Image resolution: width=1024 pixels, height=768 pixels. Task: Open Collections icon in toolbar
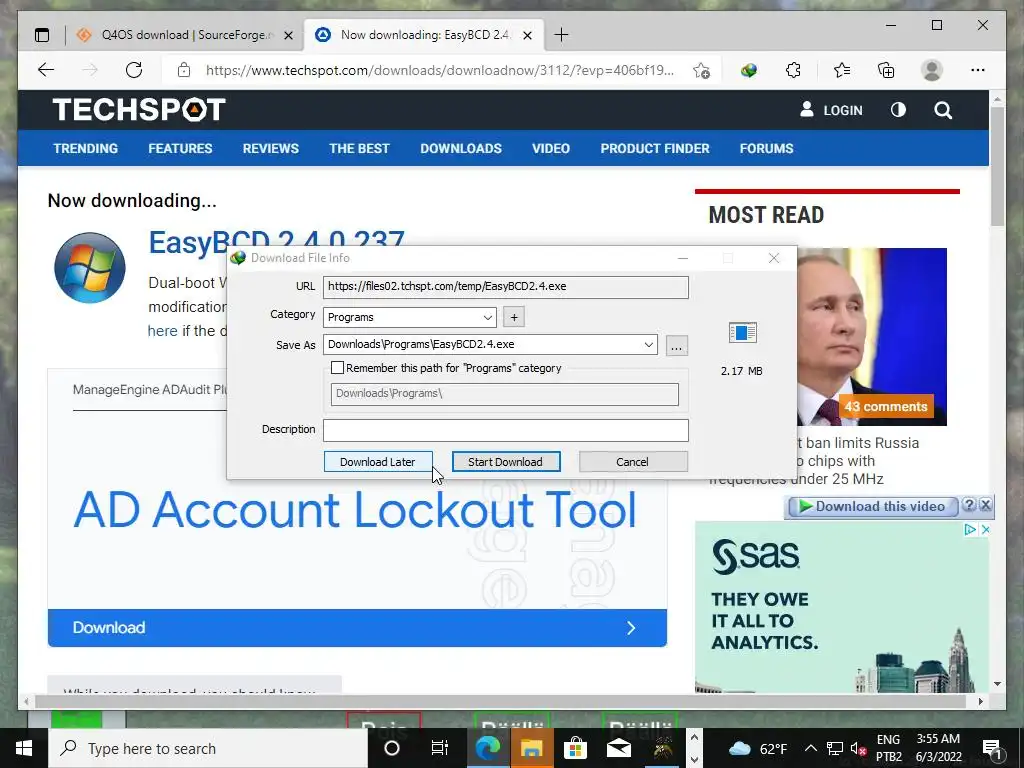tap(886, 70)
